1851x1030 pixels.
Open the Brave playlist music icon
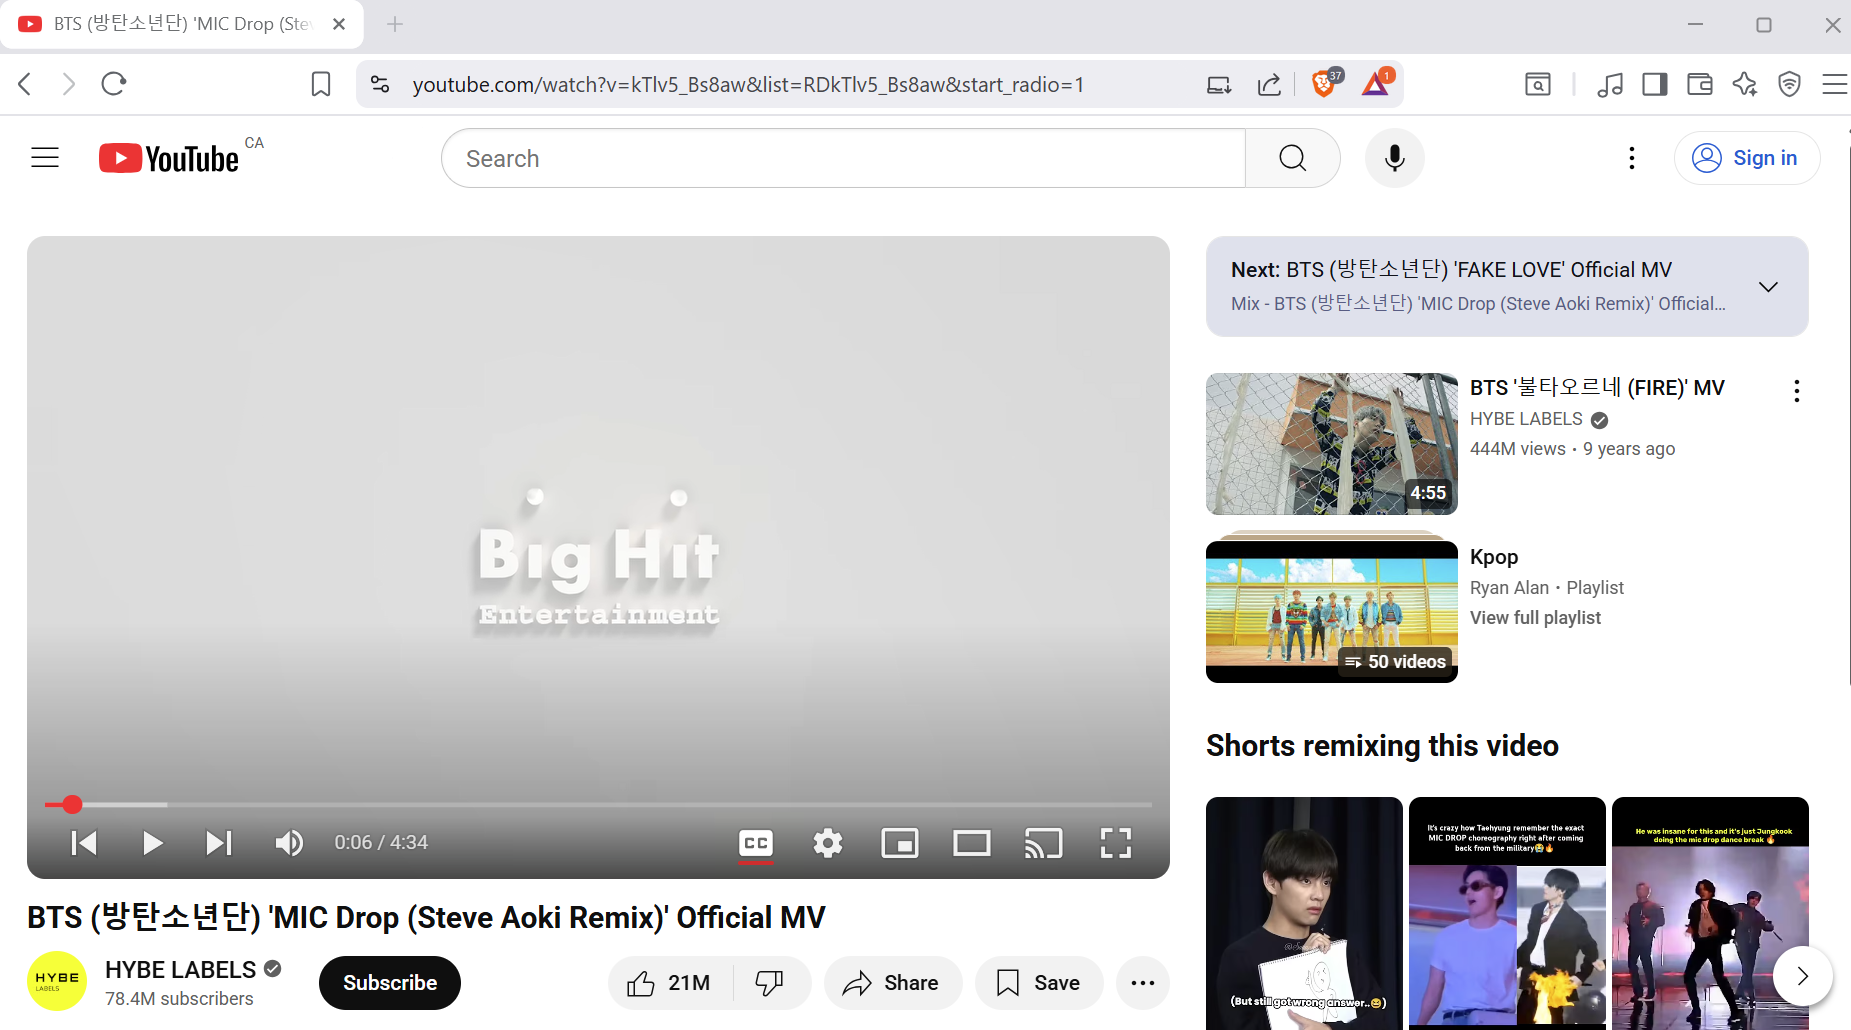point(1610,84)
